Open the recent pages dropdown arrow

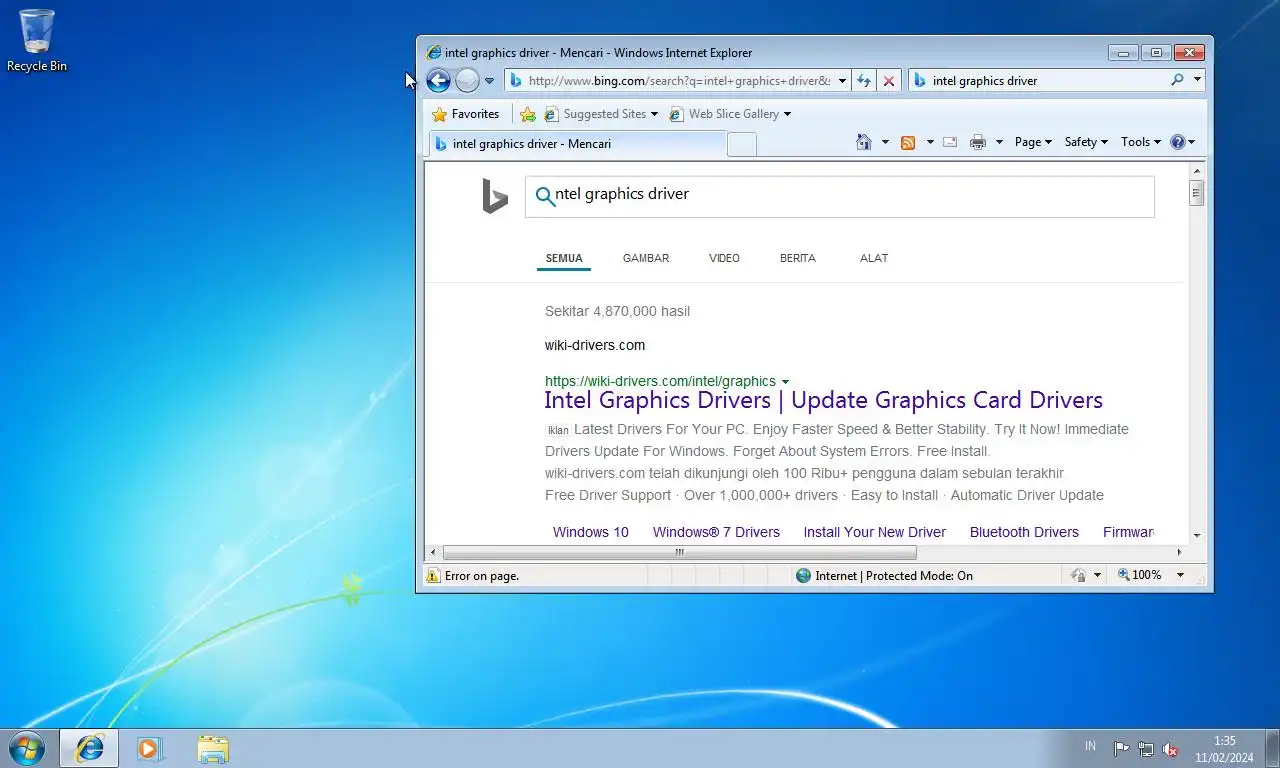[489, 81]
